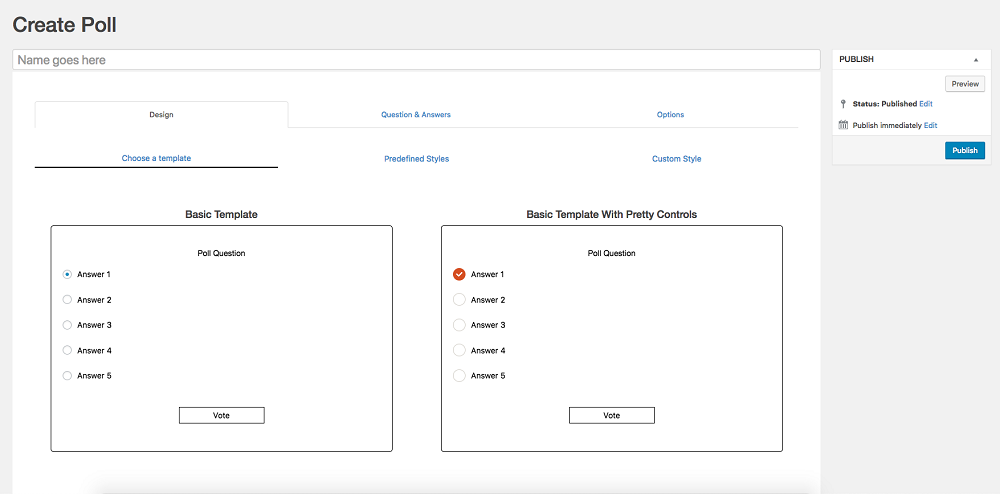1000x494 pixels.
Task: Select Answer 3 in Pretty Controls template
Action: pos(459,325)
